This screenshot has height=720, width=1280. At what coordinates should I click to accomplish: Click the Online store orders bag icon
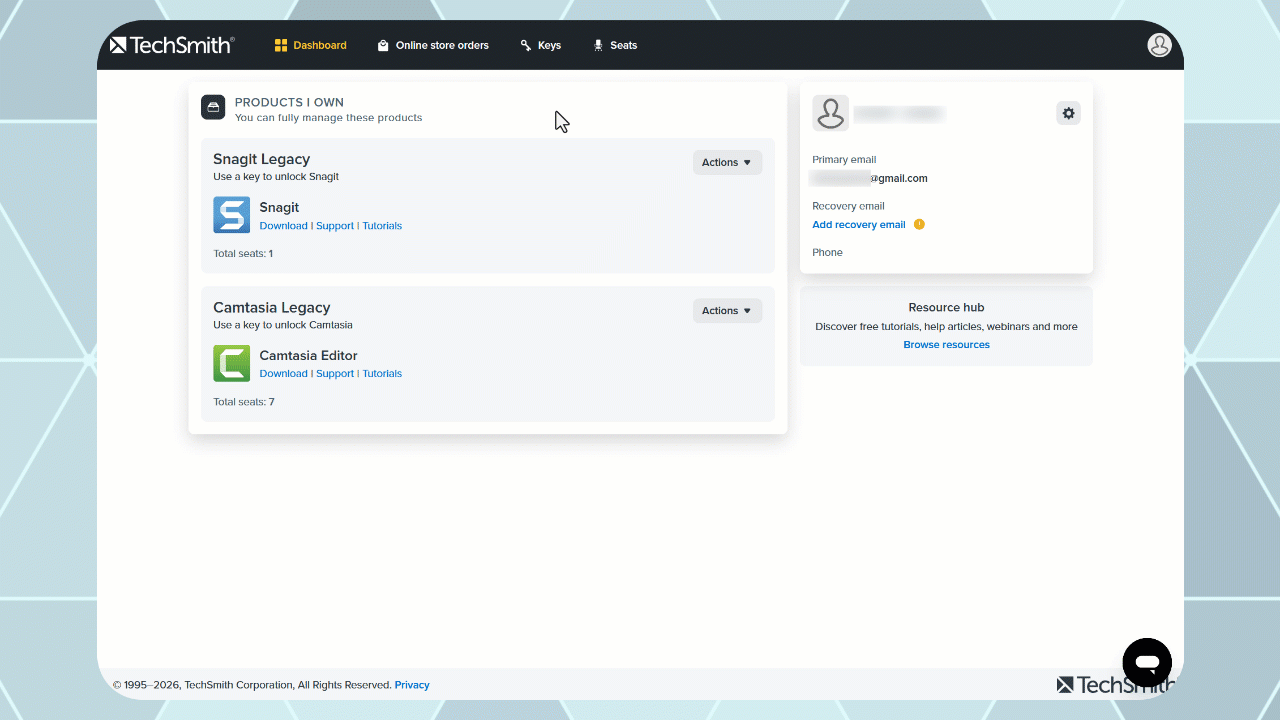pyautogui.click(x=383, y=45)
